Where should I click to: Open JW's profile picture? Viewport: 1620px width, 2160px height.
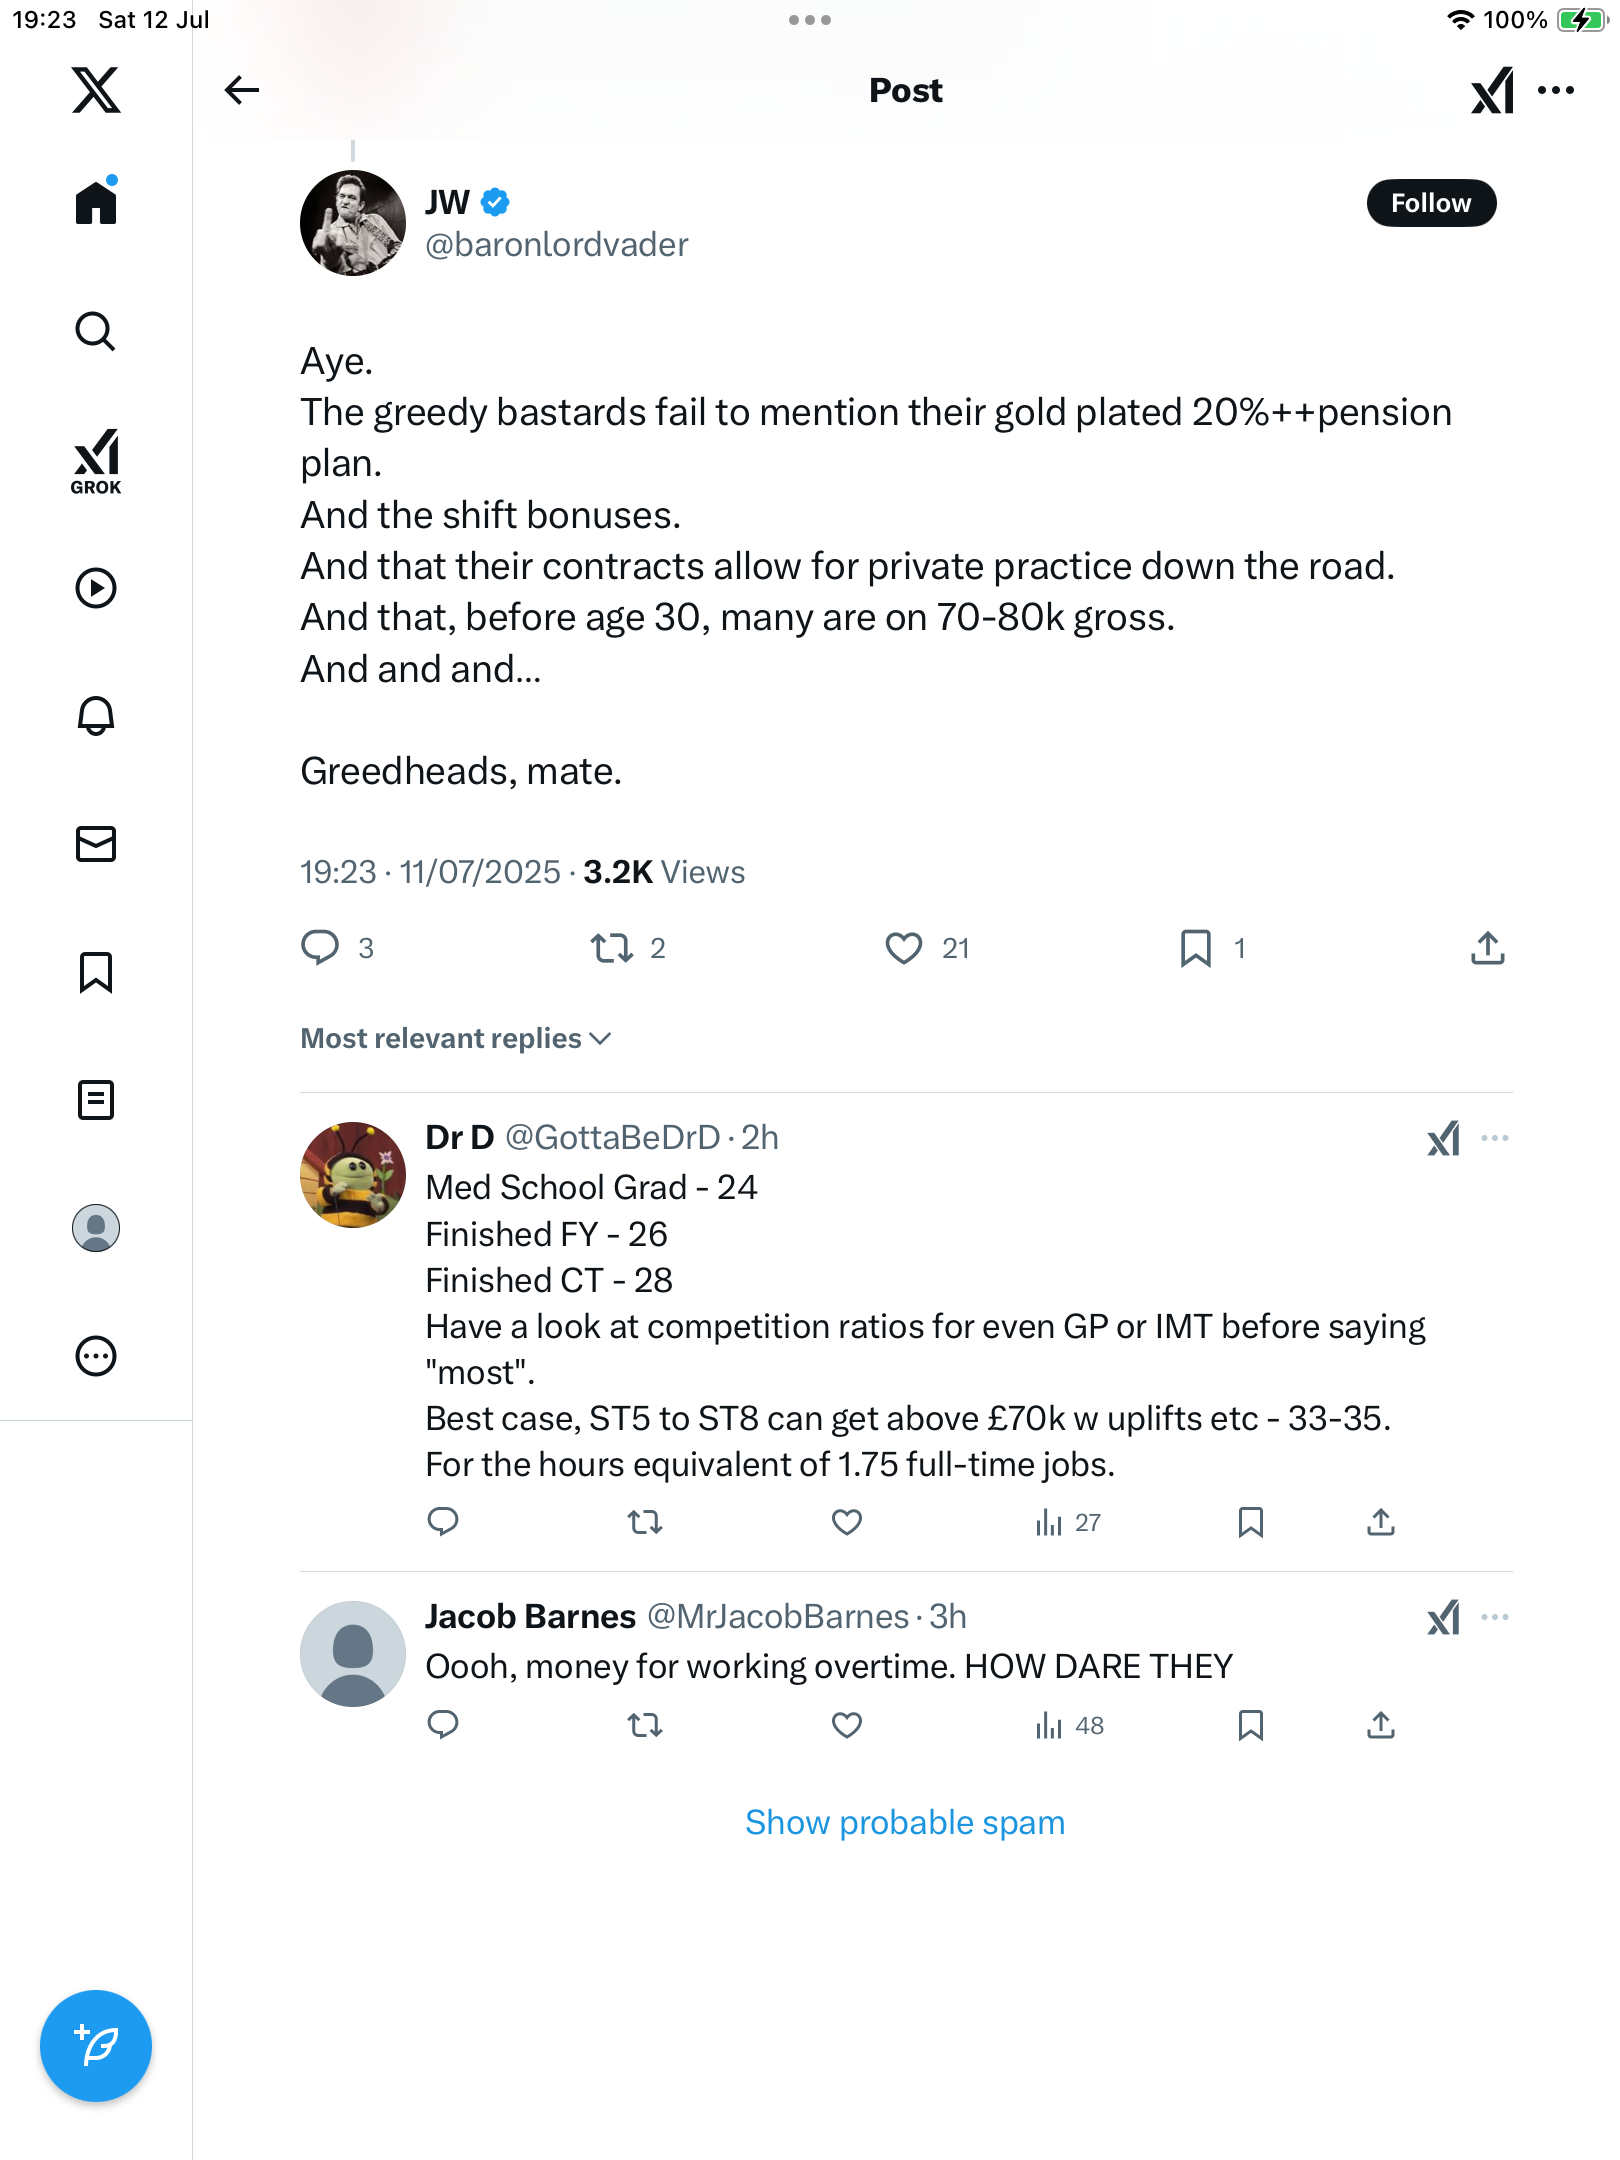click(353, 223)
